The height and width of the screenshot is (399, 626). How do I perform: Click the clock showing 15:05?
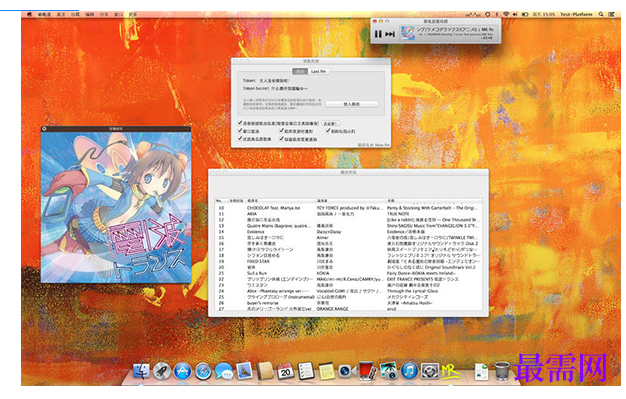pos(544,14)
